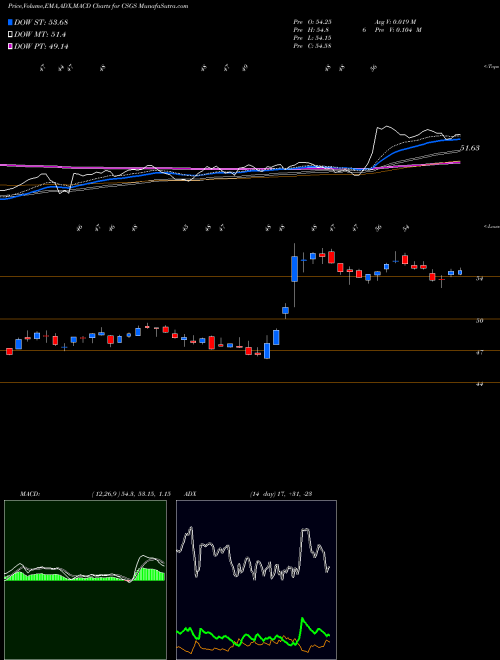Open the green MACD histogram chart panel
Image resolution: width=500 pixels, height=660 pixels.
coord(85,580)
